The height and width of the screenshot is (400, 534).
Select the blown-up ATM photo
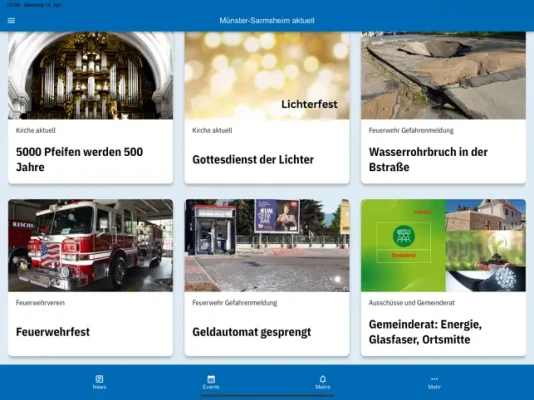click(x=267, y=245)
